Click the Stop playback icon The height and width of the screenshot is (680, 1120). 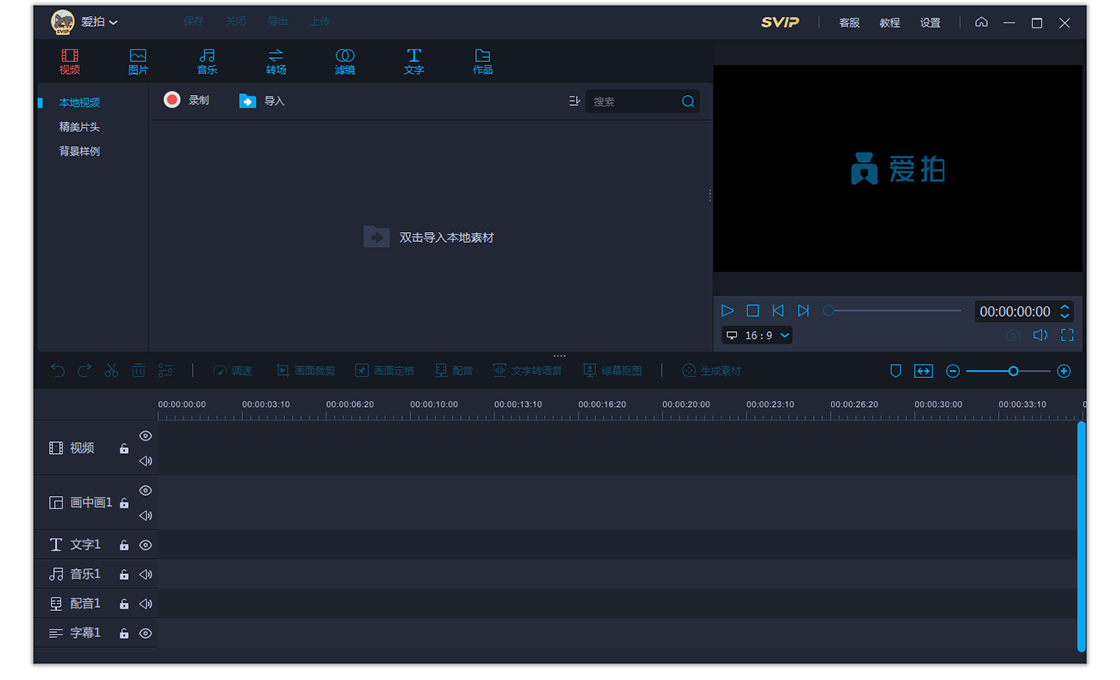(753, 311)
